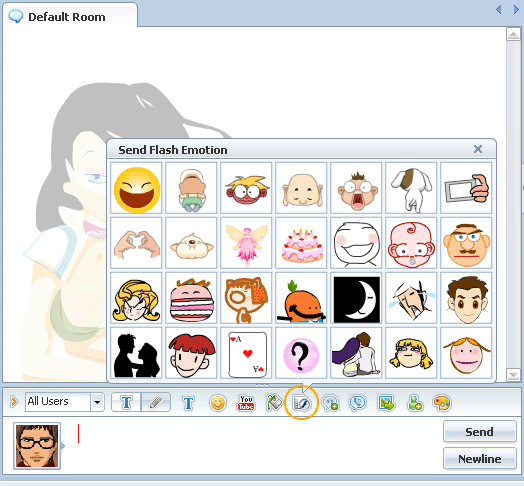Toggle rich text mode T button
Image resolution: width=524 pixels, height=486 pixels.
pos(126,402)
